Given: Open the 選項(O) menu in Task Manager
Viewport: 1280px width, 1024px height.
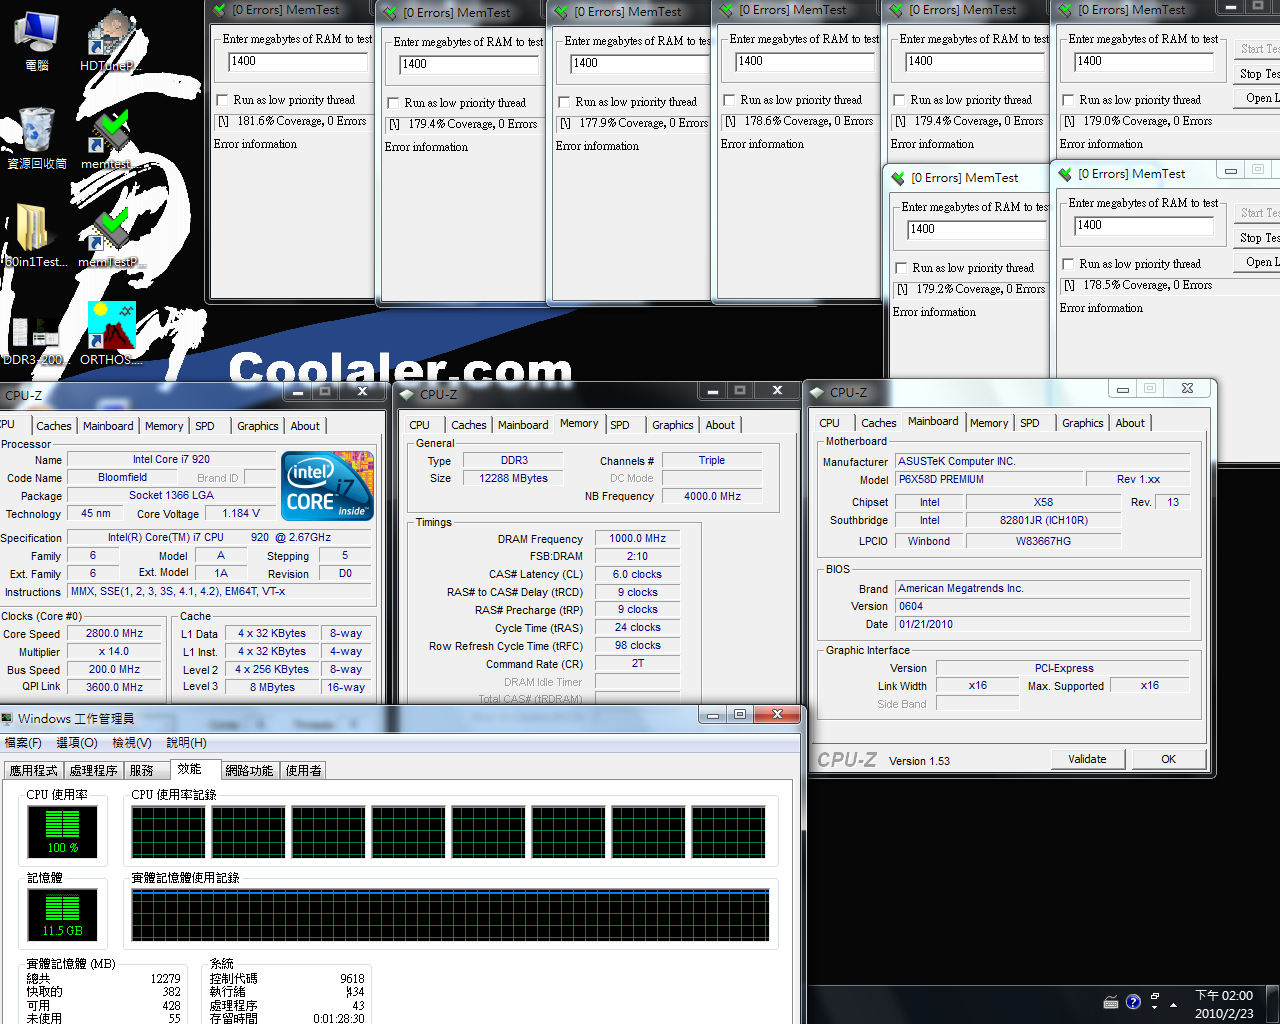Looking at the screenshot, I should tap(77, 743).
